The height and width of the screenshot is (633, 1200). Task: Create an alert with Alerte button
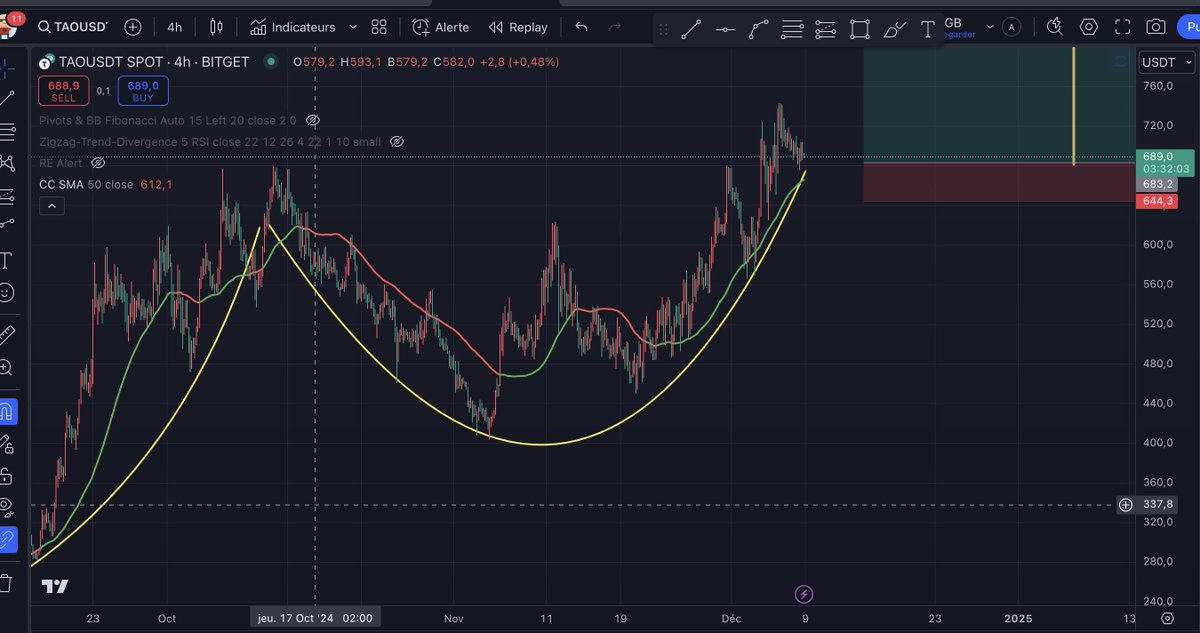tap(440, 27)
